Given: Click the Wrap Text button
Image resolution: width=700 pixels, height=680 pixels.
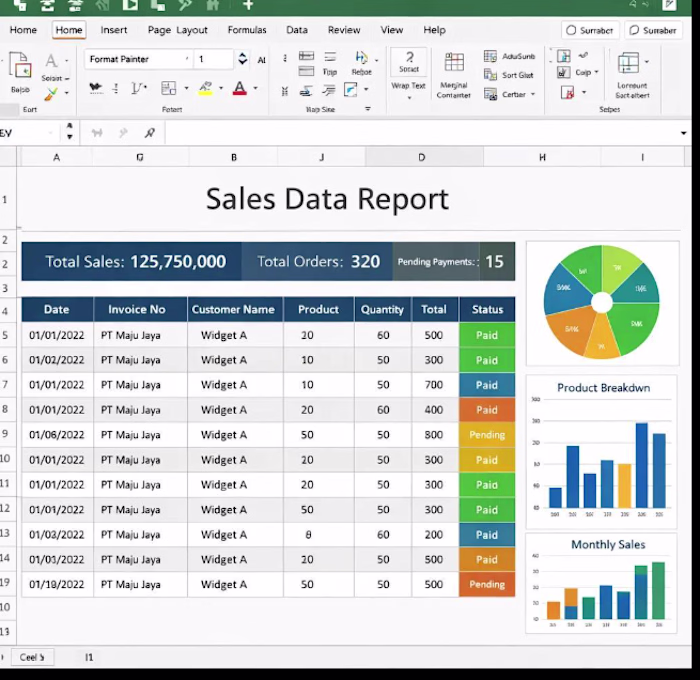Looking at the screenshot, I should pyautogui.click(x=408, y=86).
